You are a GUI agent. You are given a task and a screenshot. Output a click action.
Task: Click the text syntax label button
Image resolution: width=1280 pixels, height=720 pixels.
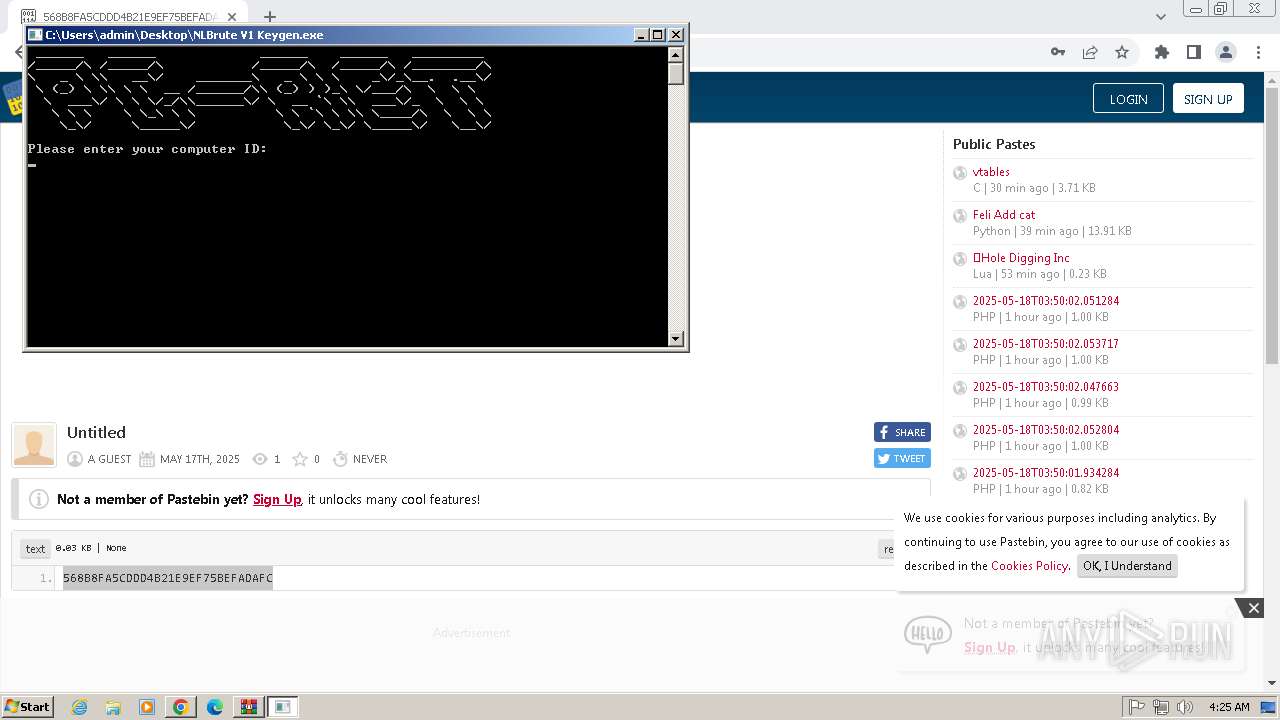pyautogui.click(x=35, y=548)
